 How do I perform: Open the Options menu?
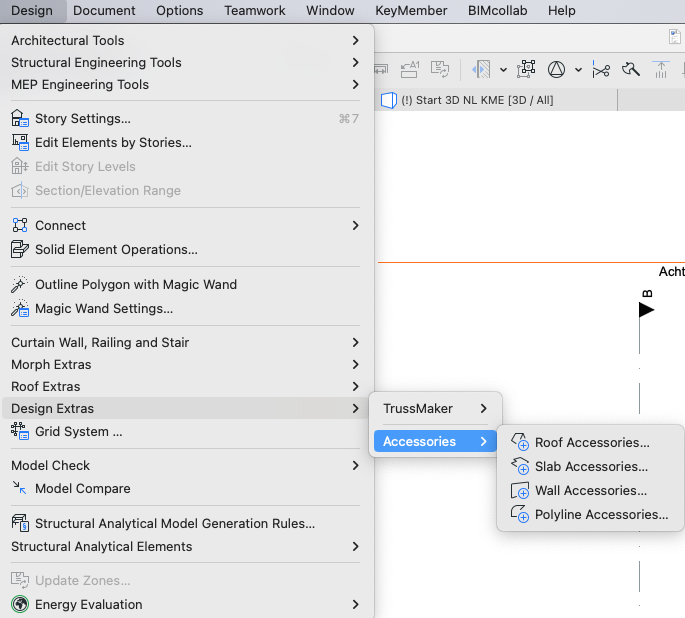click(180, 10)
